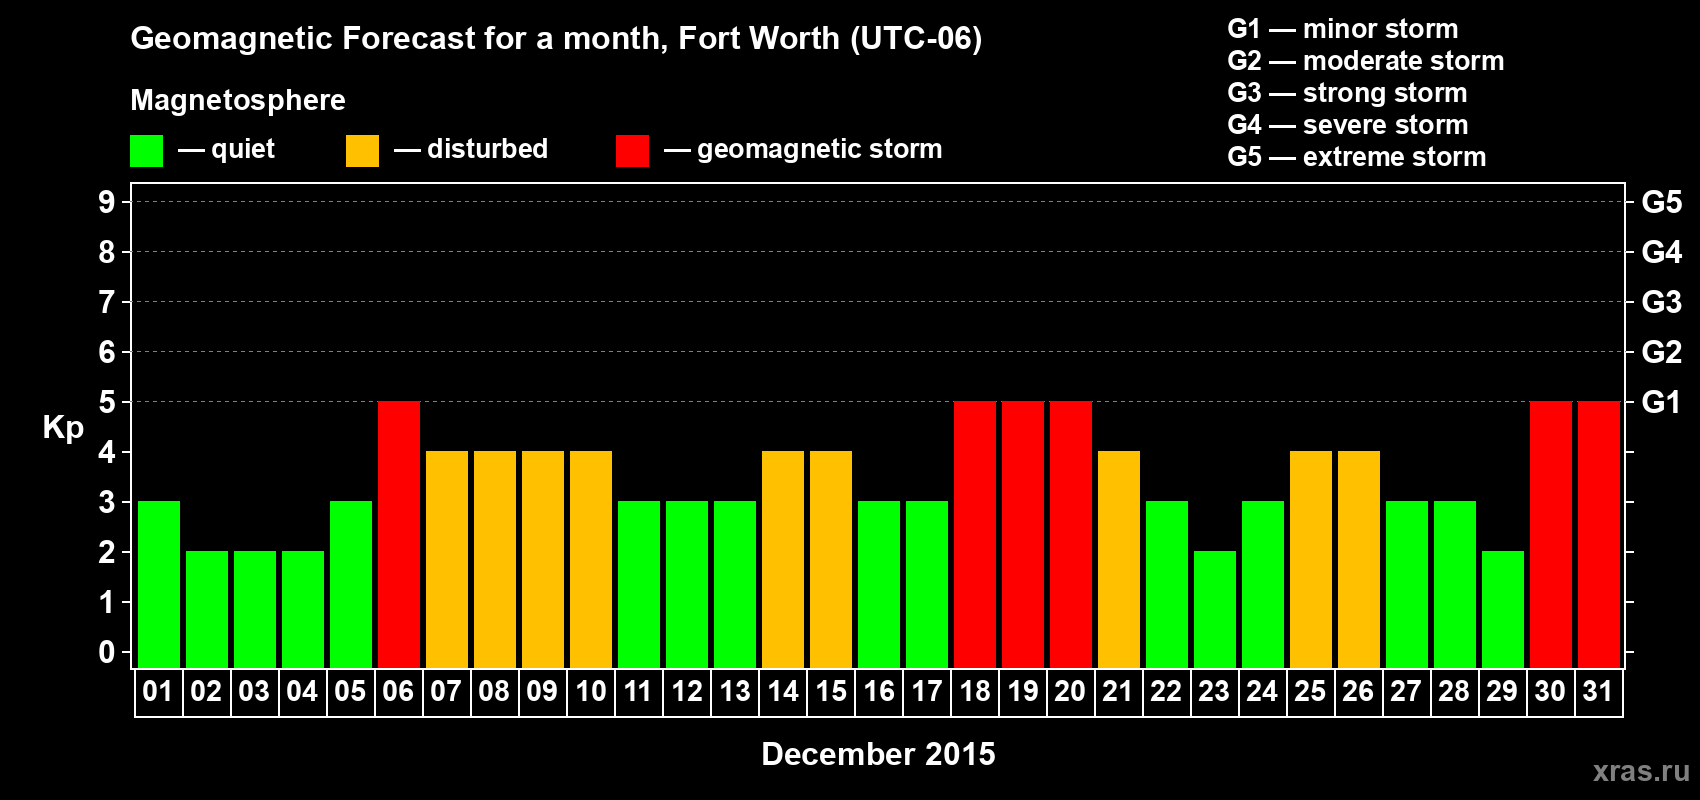The image size is (1700, 800).
Task: Click the date label 05
Action: click(x=350, y=691)
